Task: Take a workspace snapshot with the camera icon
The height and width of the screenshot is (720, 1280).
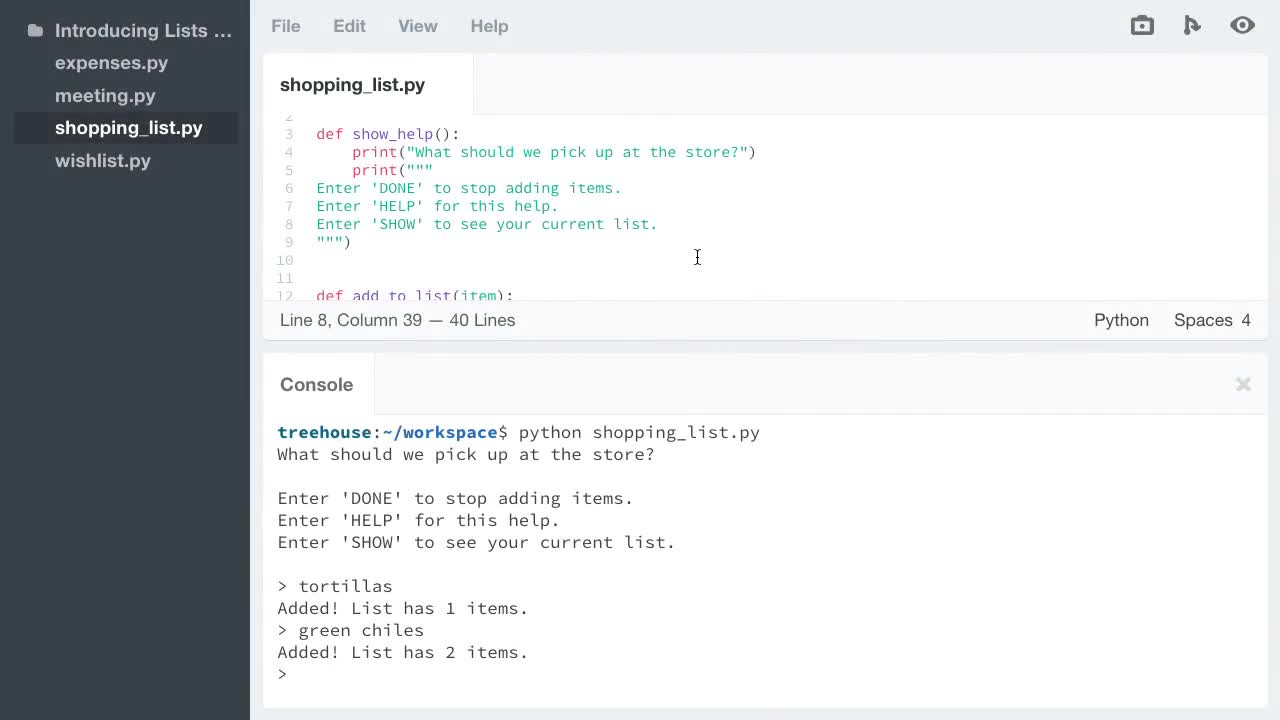Action: 1142,25
